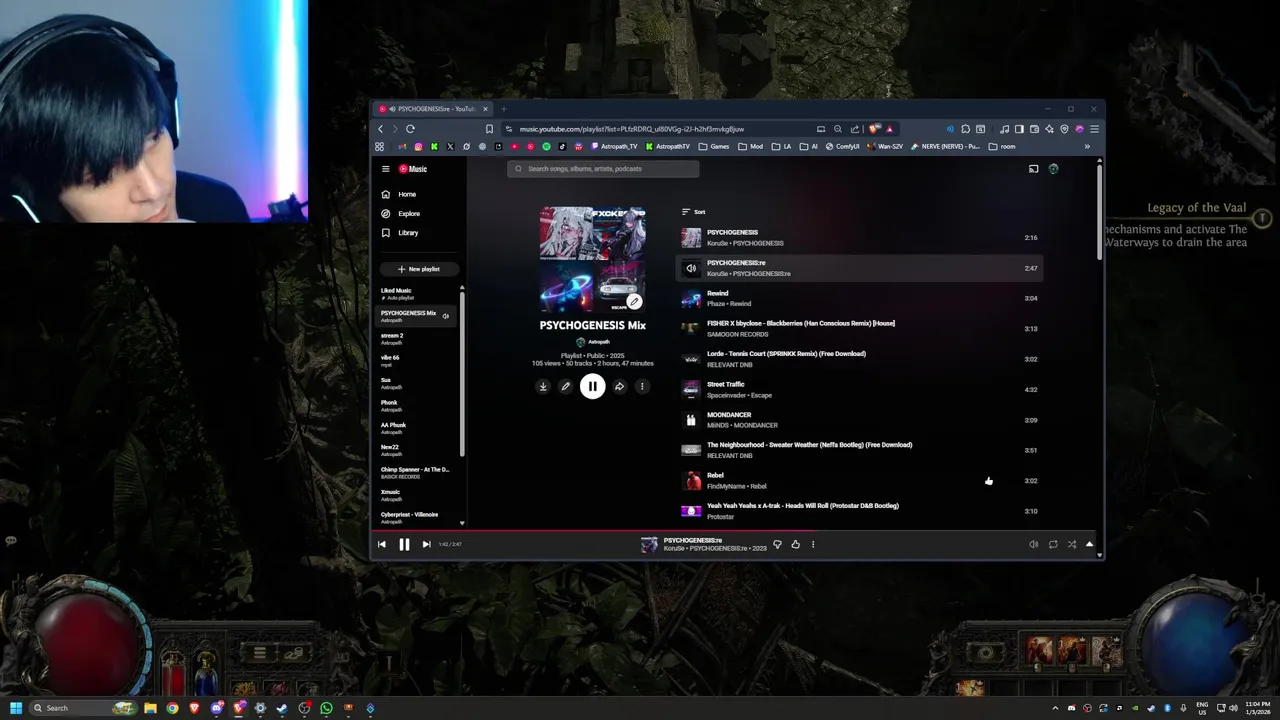Open the Windows Start menu
The height and width of the screenshot is (720, 1280).
point(15,708)
